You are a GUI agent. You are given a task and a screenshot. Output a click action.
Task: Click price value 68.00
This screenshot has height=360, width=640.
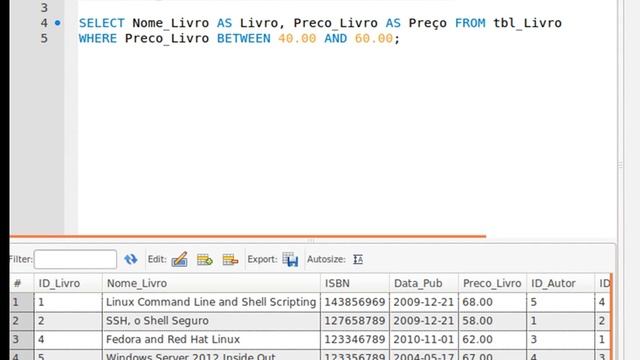tap(492, 302)
